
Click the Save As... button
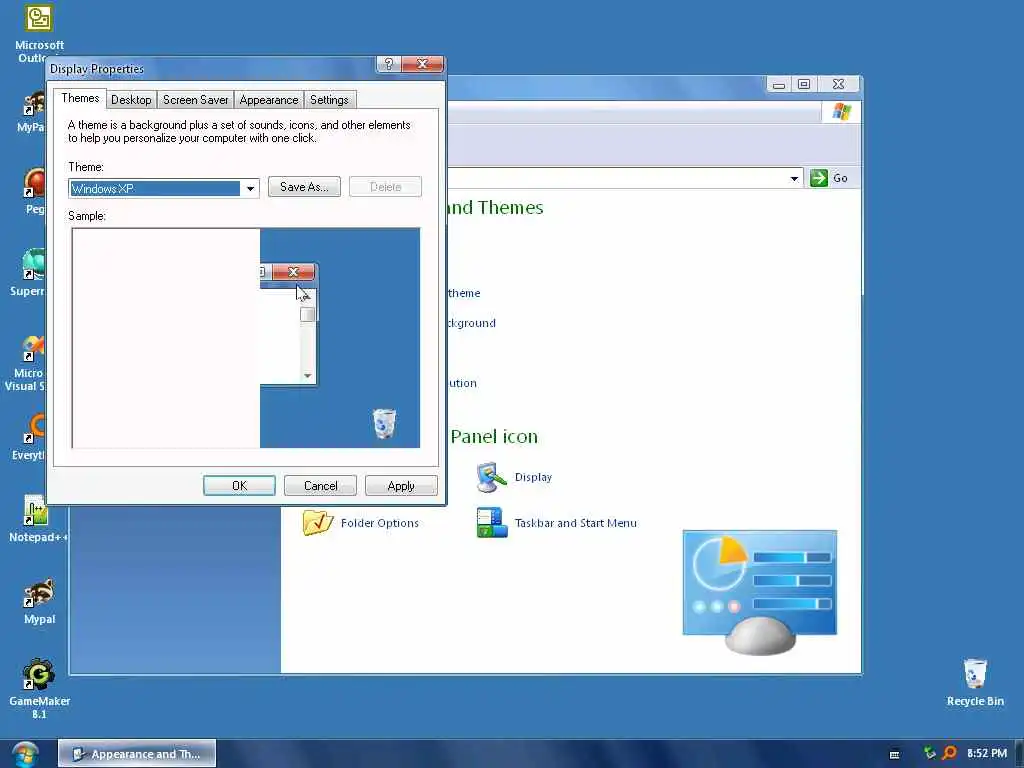pyautogui.click(x=304, y=187)
